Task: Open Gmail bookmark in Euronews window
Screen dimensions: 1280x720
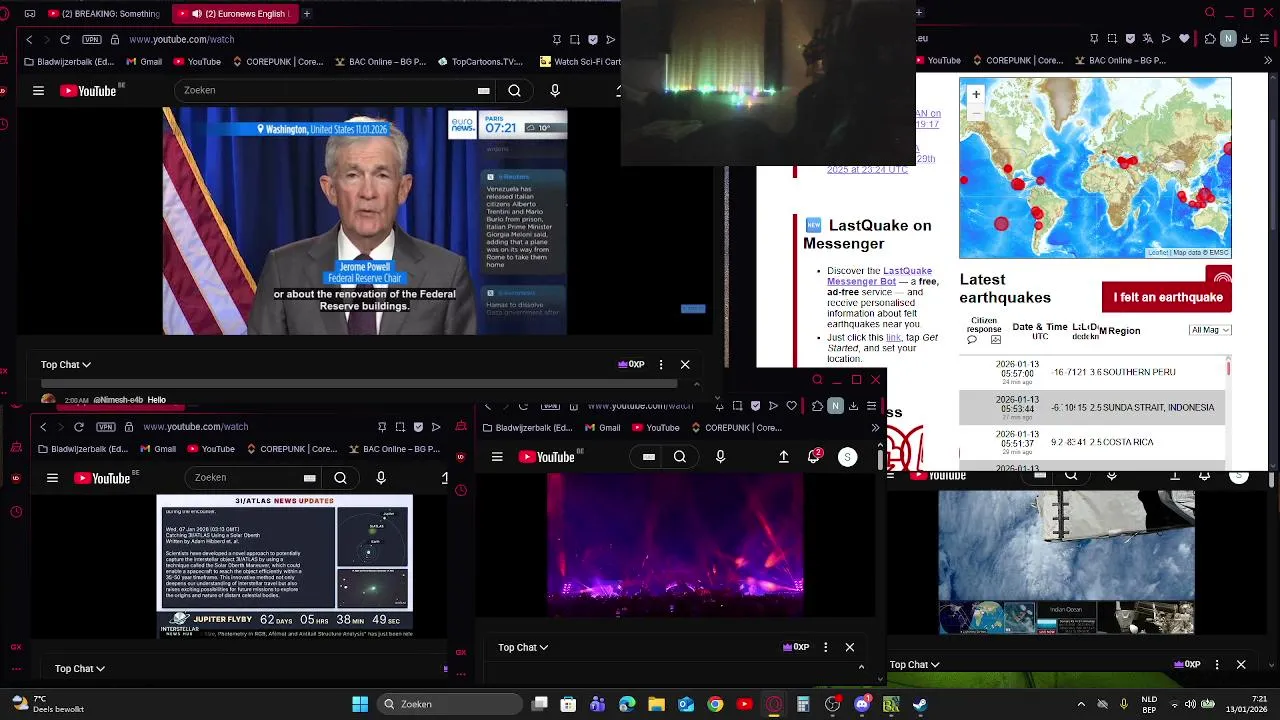Action: (142, 62)
